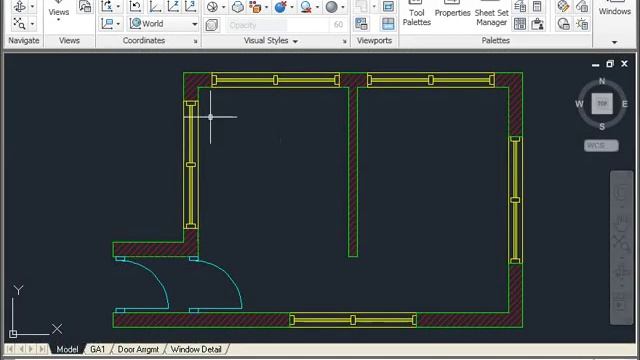Viewport: 640px width, 360px height.
Task: Switch to the Window Detail layout tab
Action: 196,349
